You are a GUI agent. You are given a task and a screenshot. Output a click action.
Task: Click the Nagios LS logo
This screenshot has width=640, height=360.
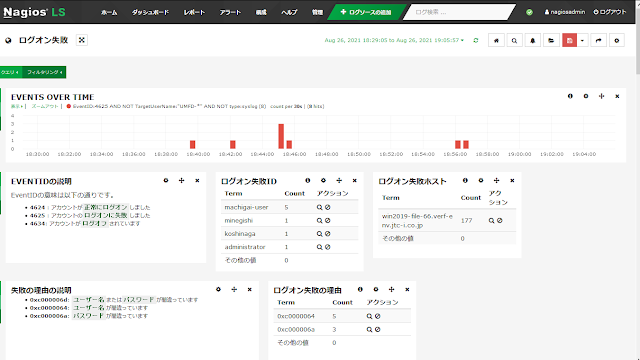coord(34,12)
